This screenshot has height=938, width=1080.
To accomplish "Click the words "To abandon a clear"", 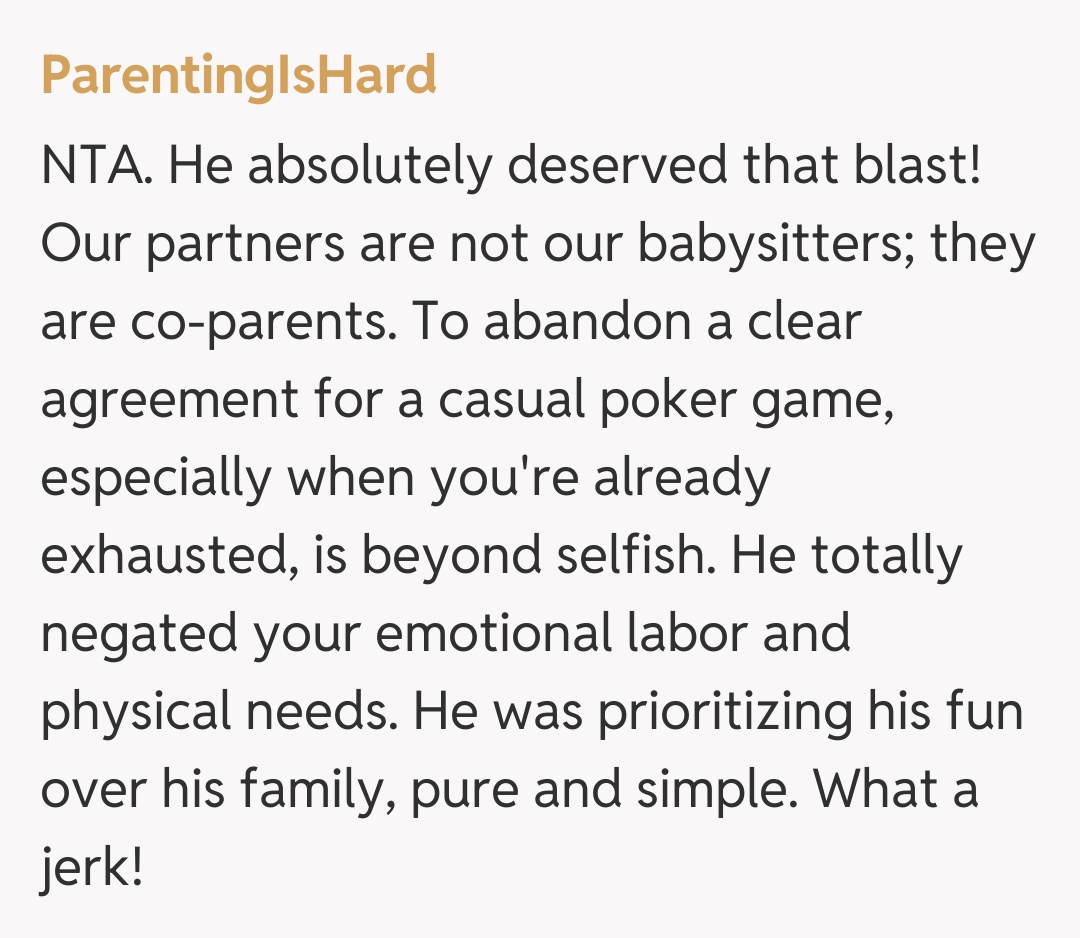I will 636,323.
